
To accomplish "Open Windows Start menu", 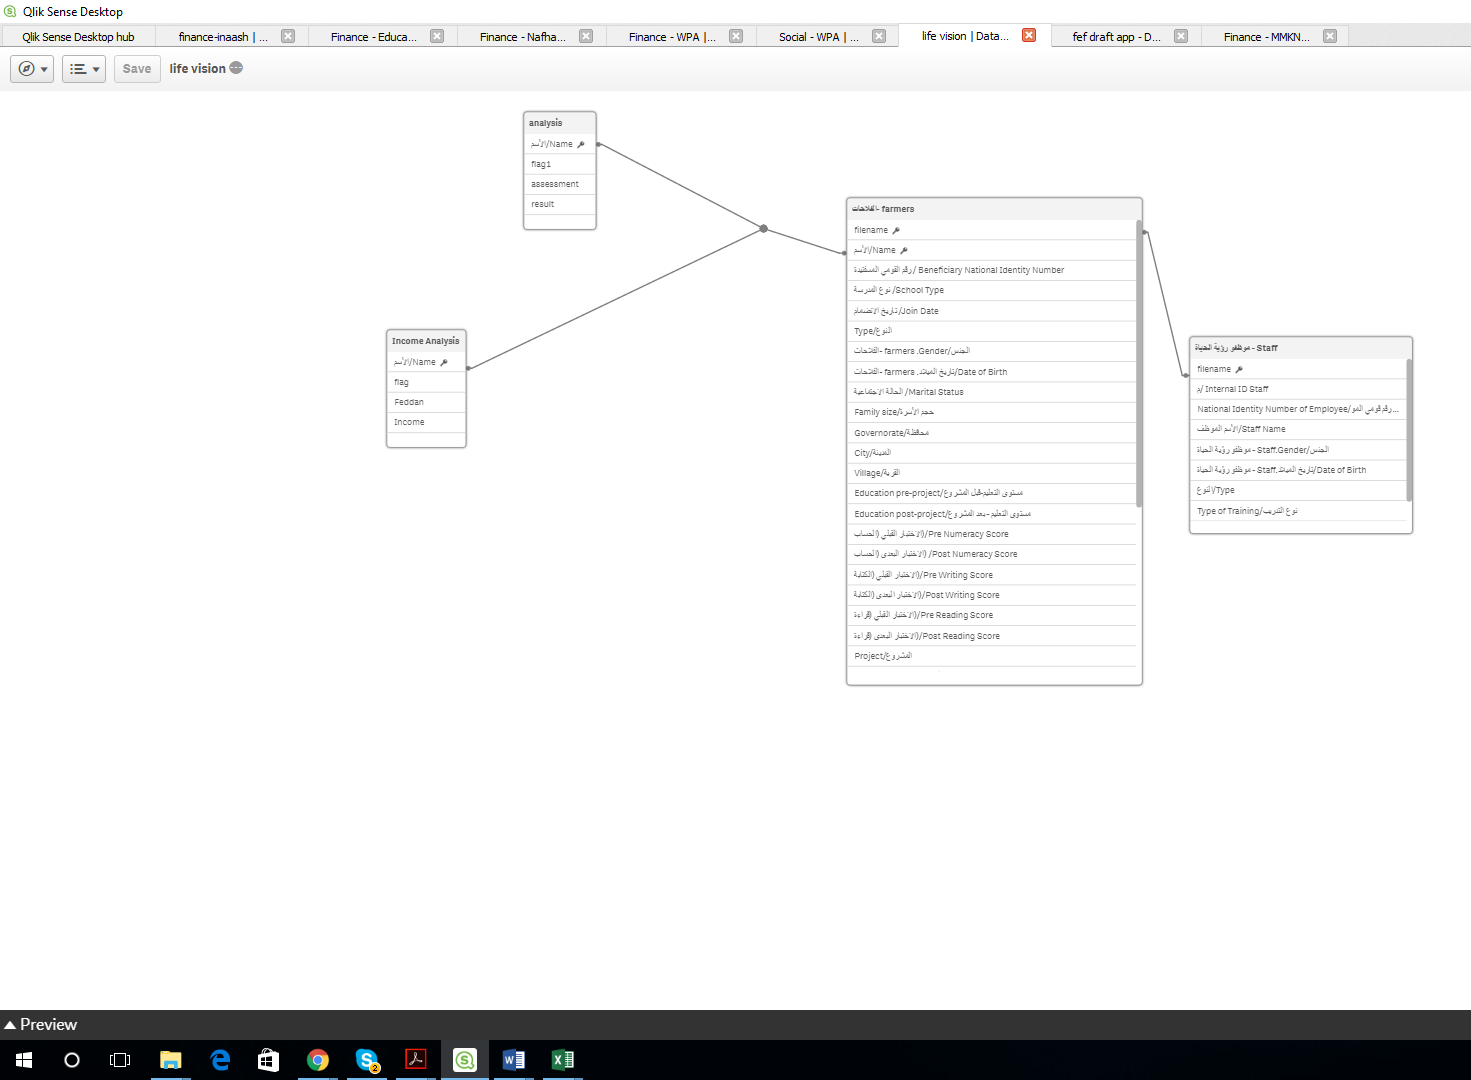I will [24, 1060].
